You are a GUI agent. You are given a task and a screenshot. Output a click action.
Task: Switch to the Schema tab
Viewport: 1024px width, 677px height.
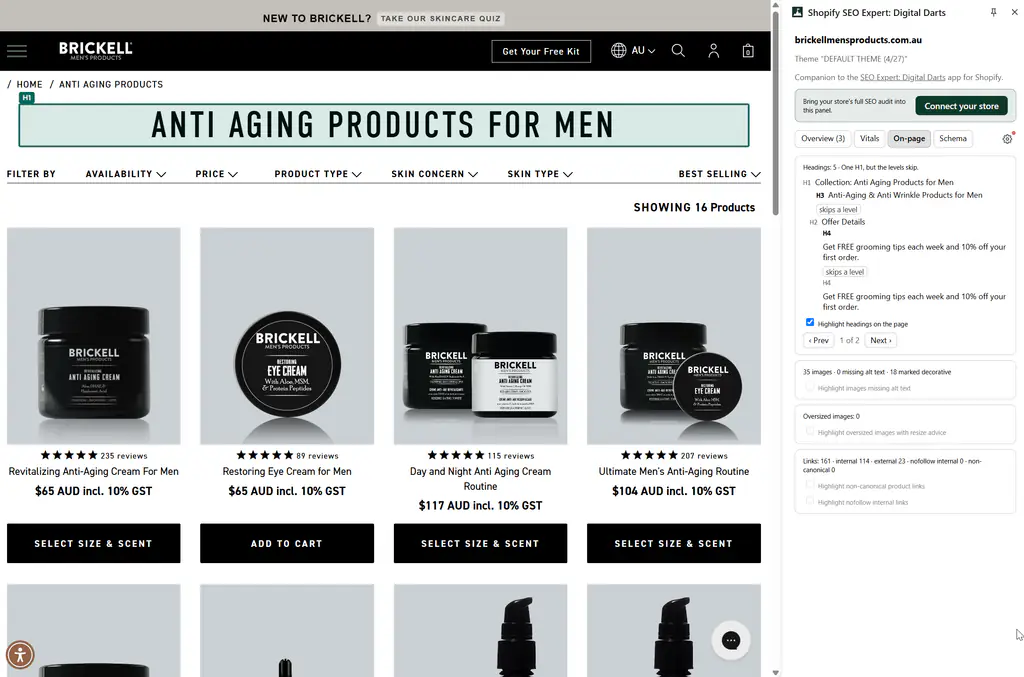coord(953,138)
